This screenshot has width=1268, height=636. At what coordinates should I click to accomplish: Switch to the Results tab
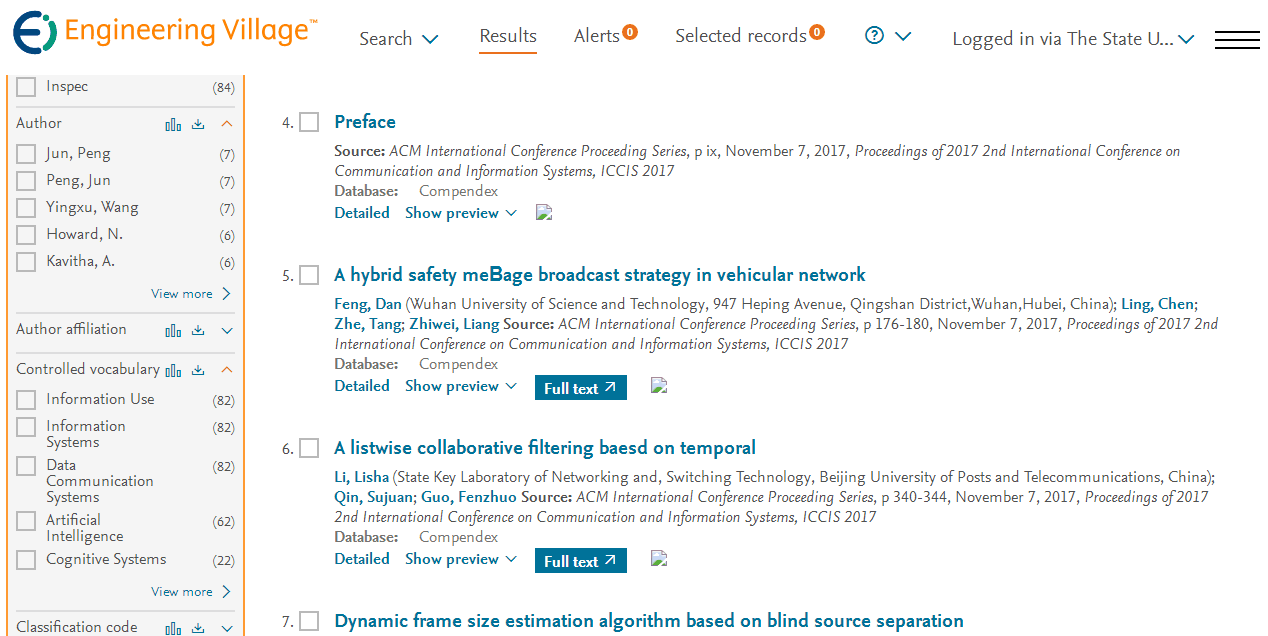coord(508,36)
